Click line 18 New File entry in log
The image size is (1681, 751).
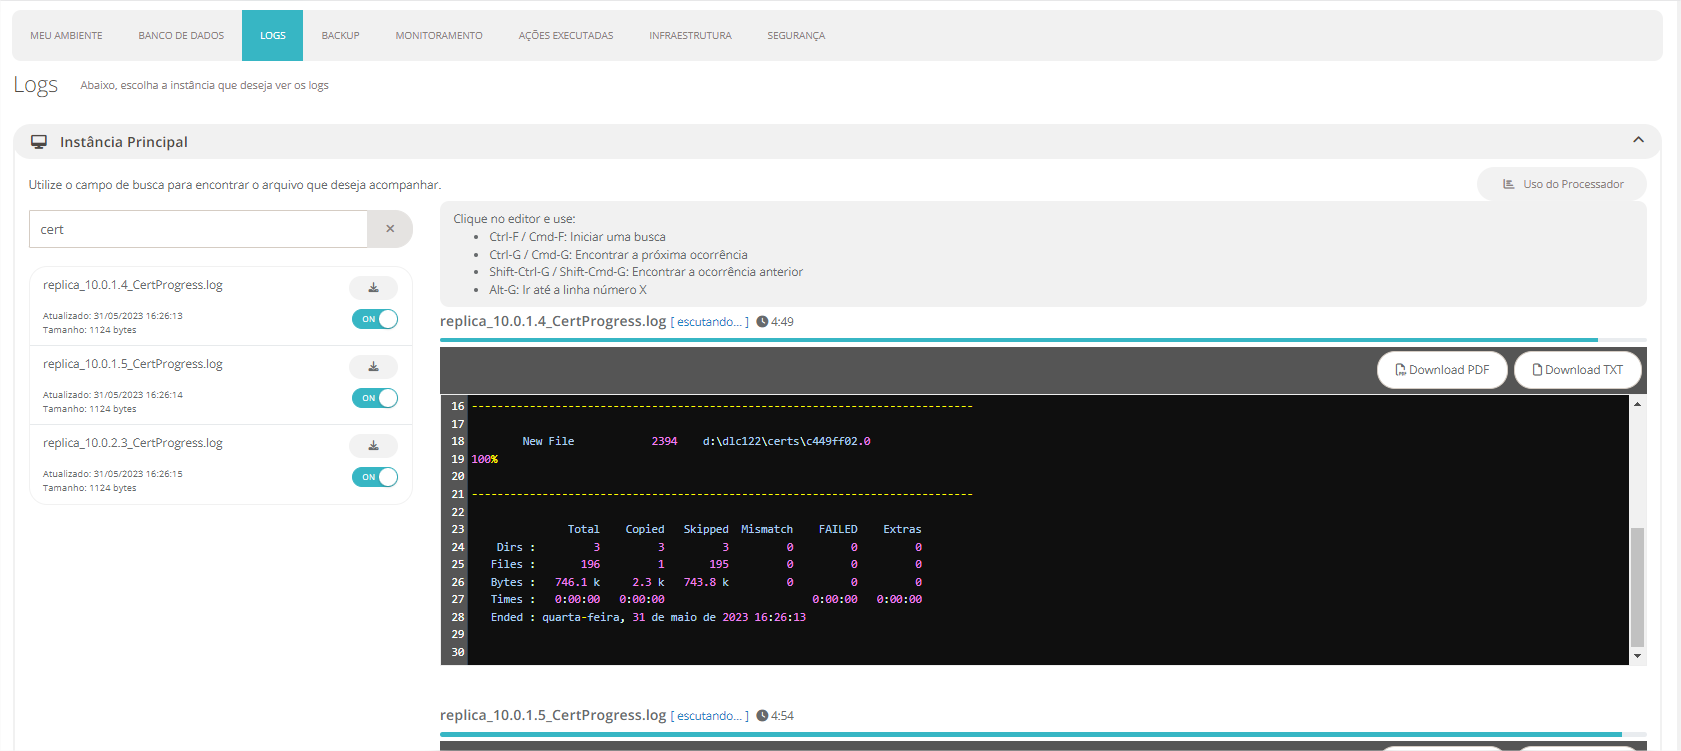pos(696,441)
